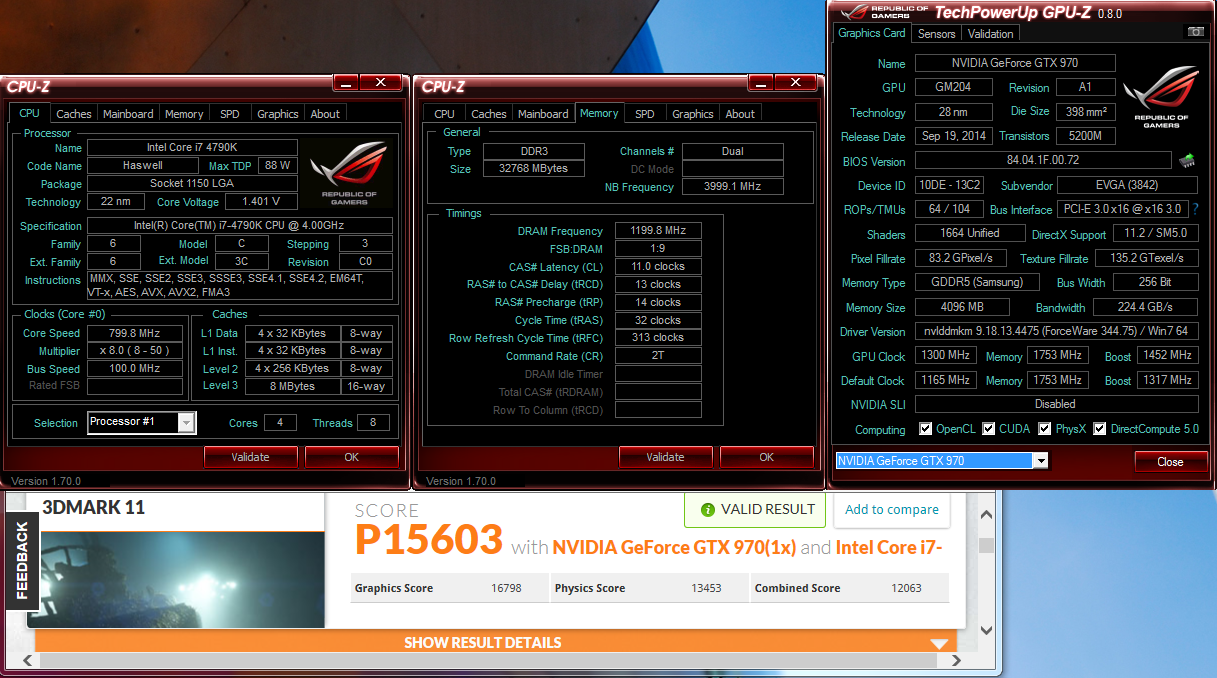Expand SHOW RESULT DETAILS bar
The height and width of the screenshot is (678, 1217).
[496, 642]
